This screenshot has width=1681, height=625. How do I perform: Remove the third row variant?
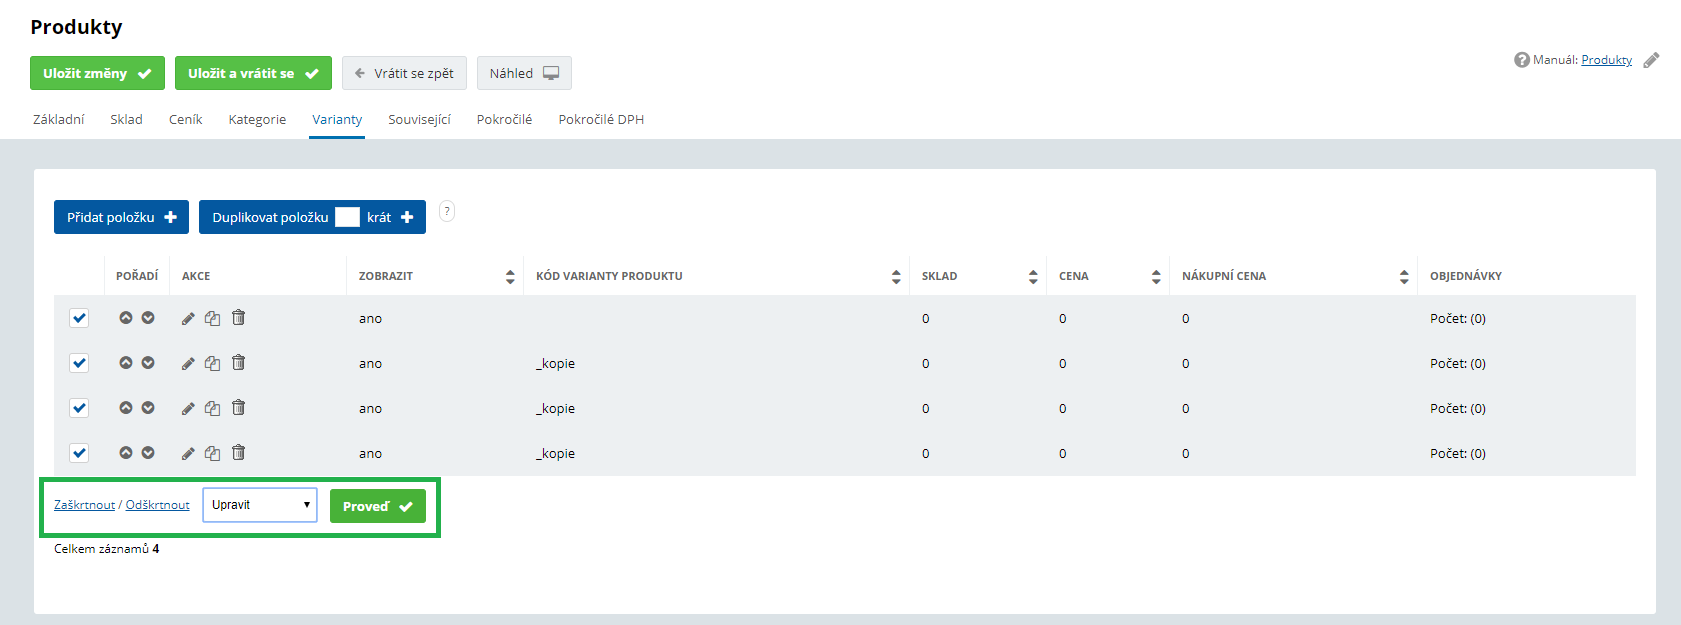point(238,407)
